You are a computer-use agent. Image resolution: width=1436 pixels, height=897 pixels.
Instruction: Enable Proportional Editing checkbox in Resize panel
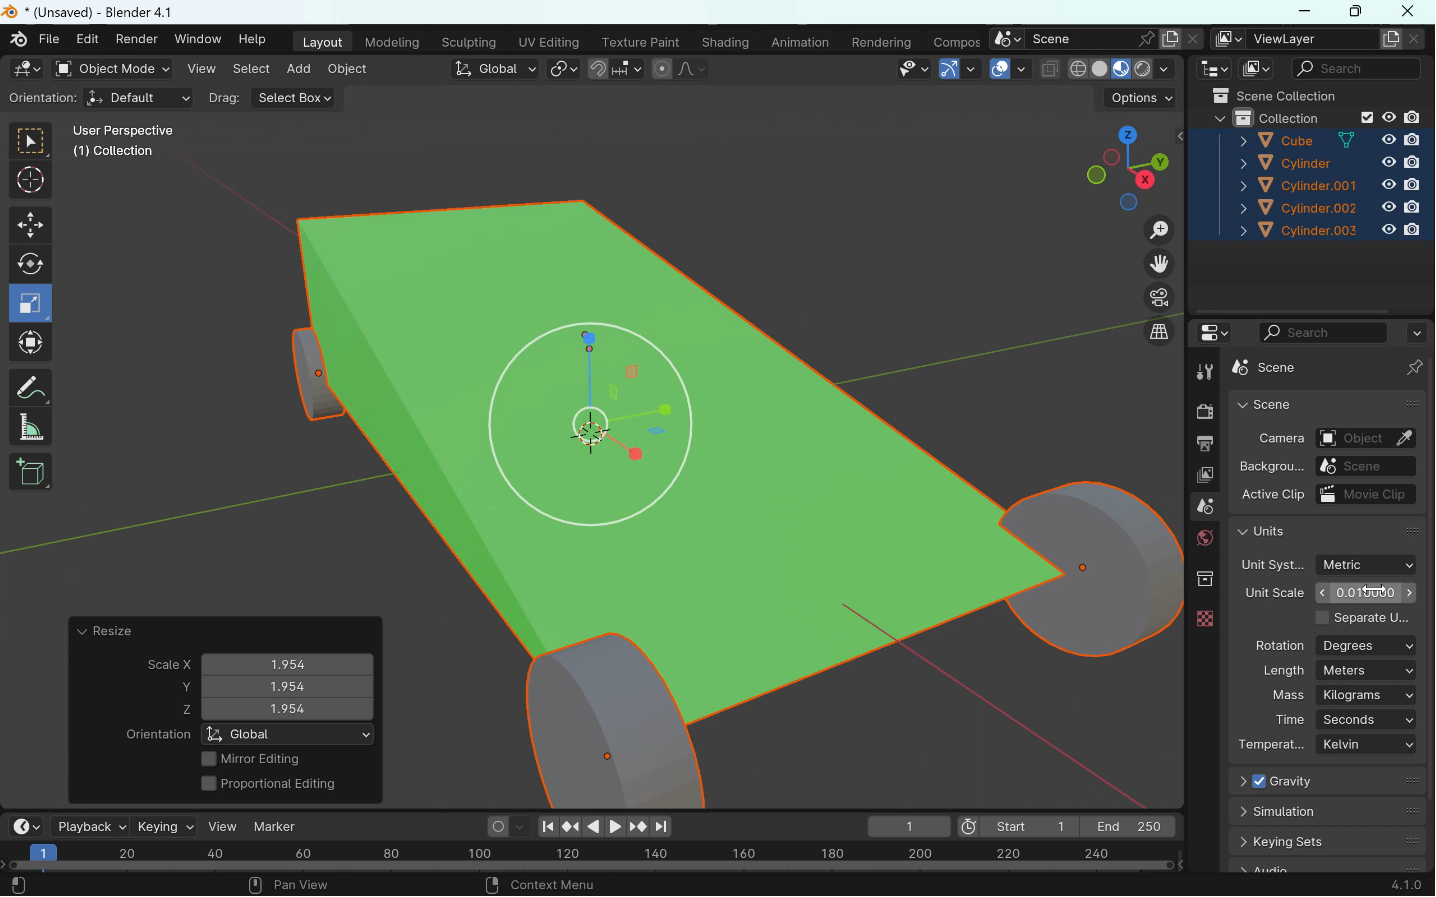(x=209, y=786)
